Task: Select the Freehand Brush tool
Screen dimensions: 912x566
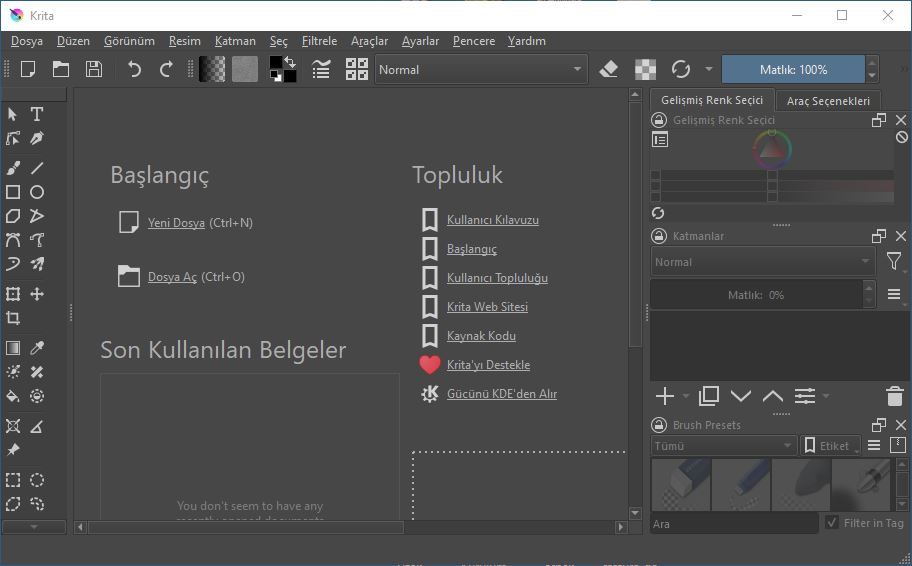Action: pos(12,168)
